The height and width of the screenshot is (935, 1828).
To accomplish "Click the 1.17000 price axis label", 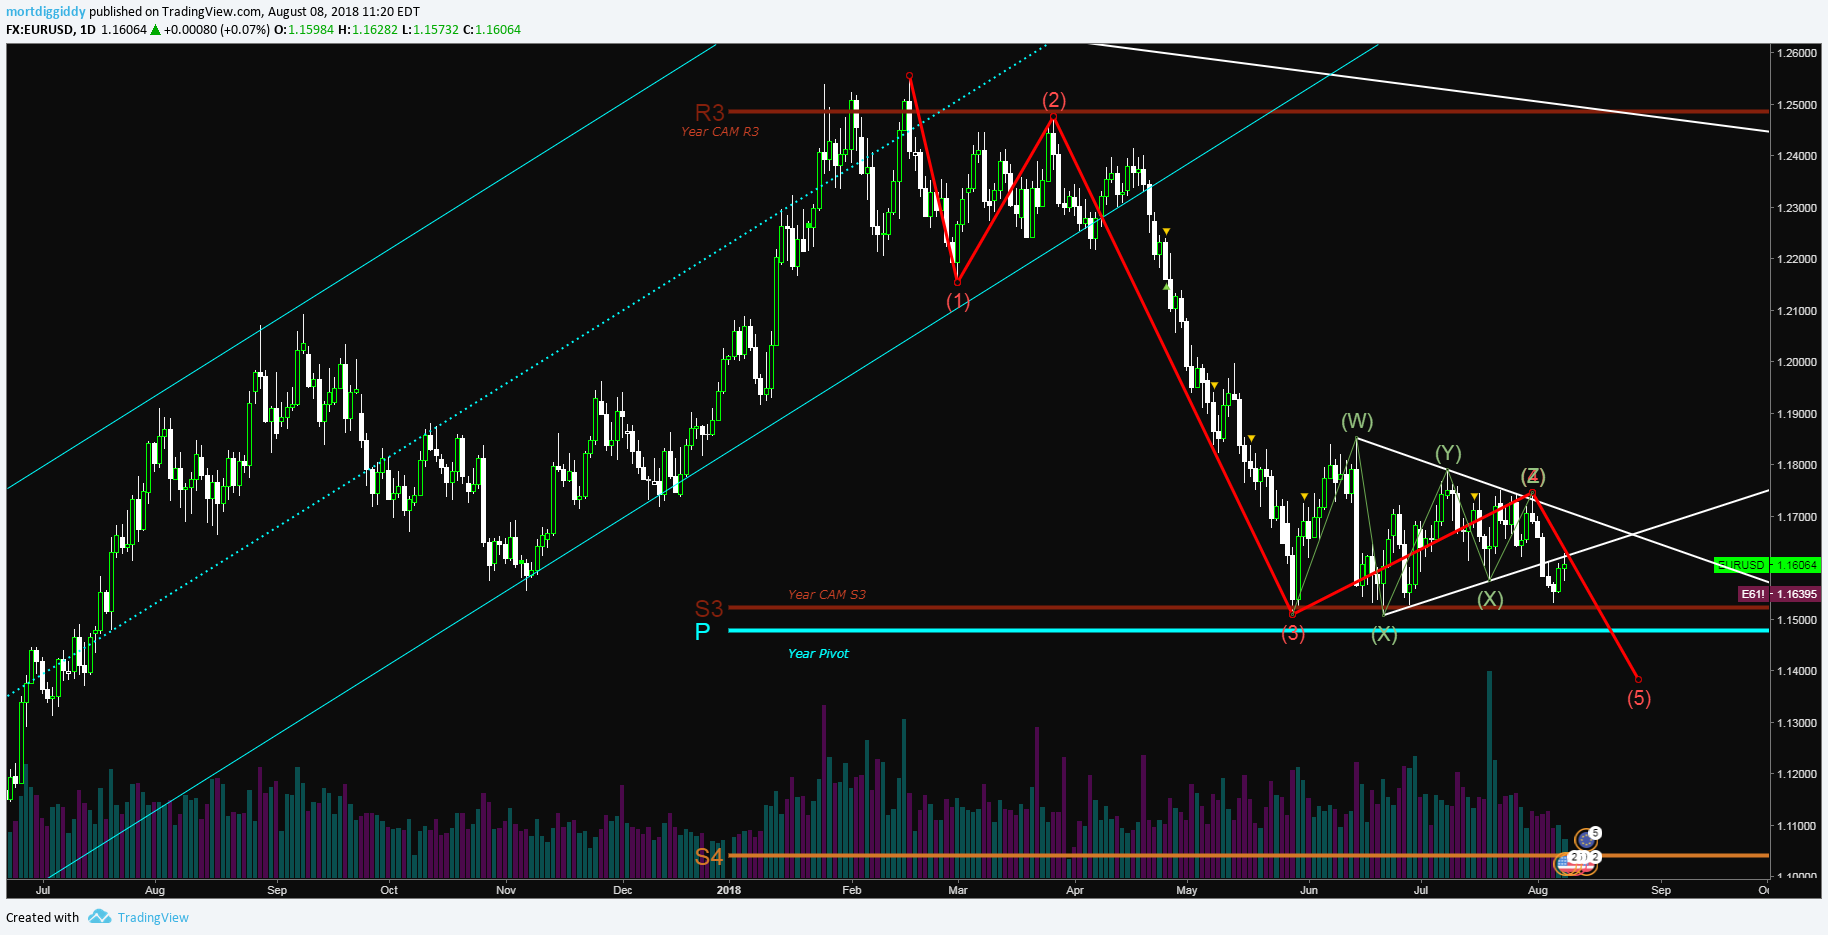I will 1796,517.
